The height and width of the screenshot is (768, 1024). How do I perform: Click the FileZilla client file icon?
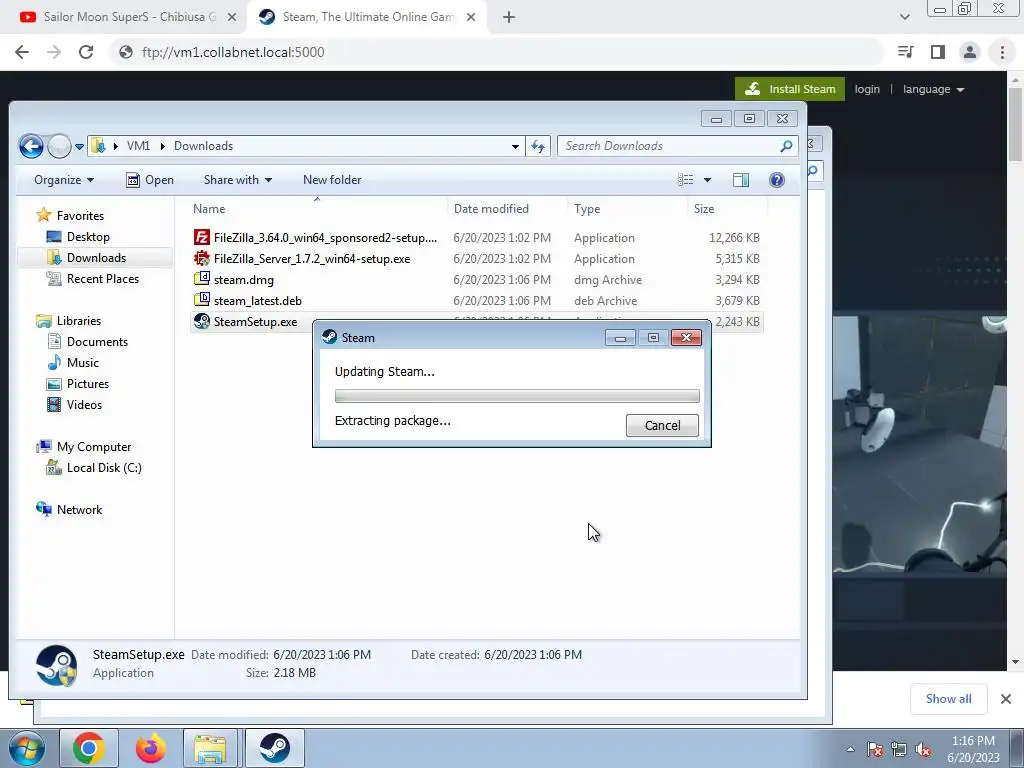(x=202, y=237)
